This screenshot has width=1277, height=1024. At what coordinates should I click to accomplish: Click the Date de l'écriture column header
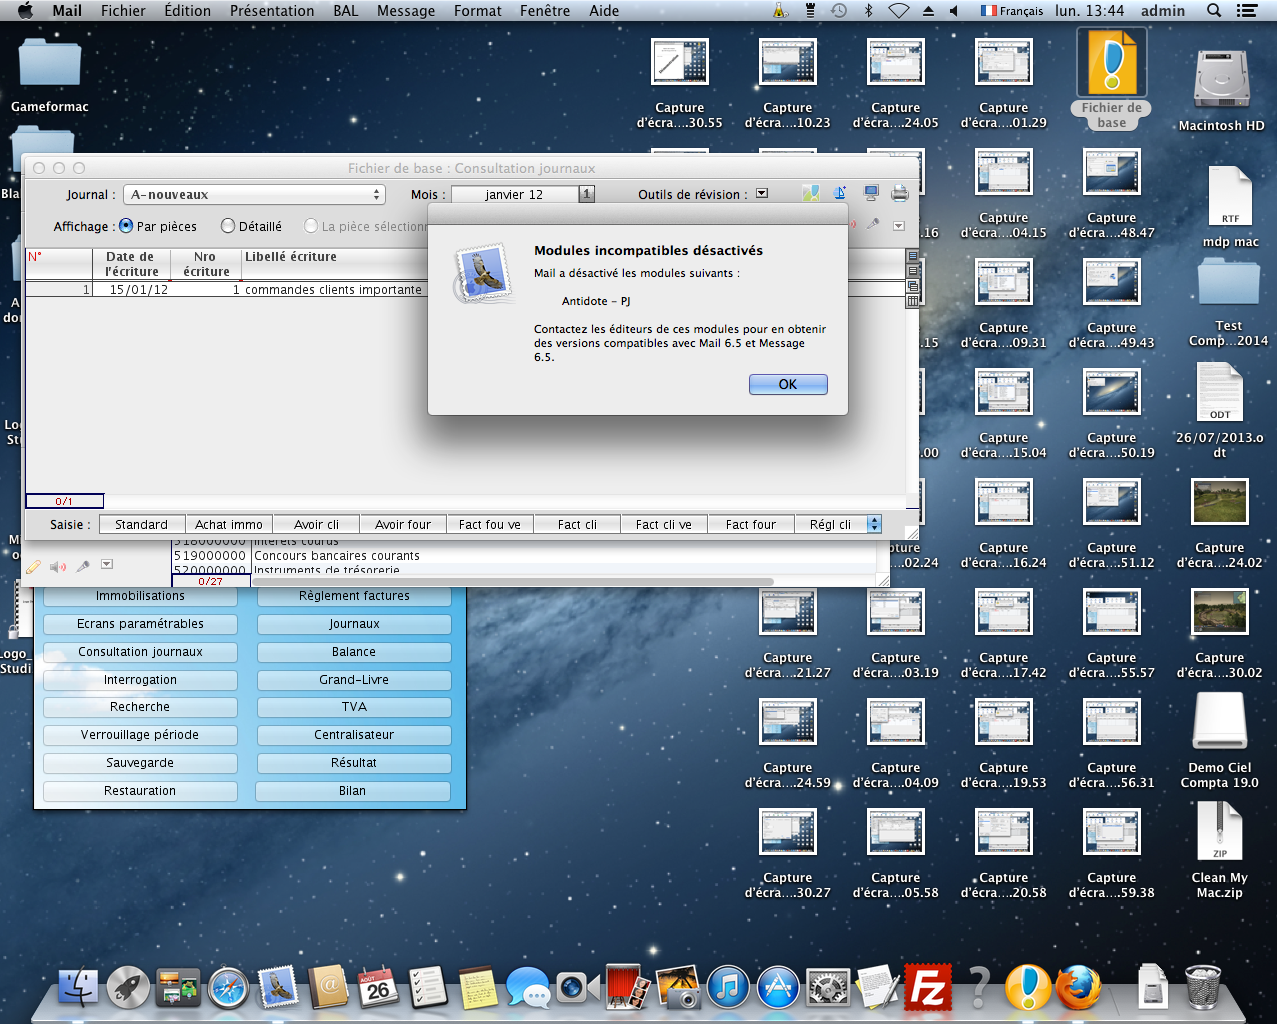[x=132, y=264]
